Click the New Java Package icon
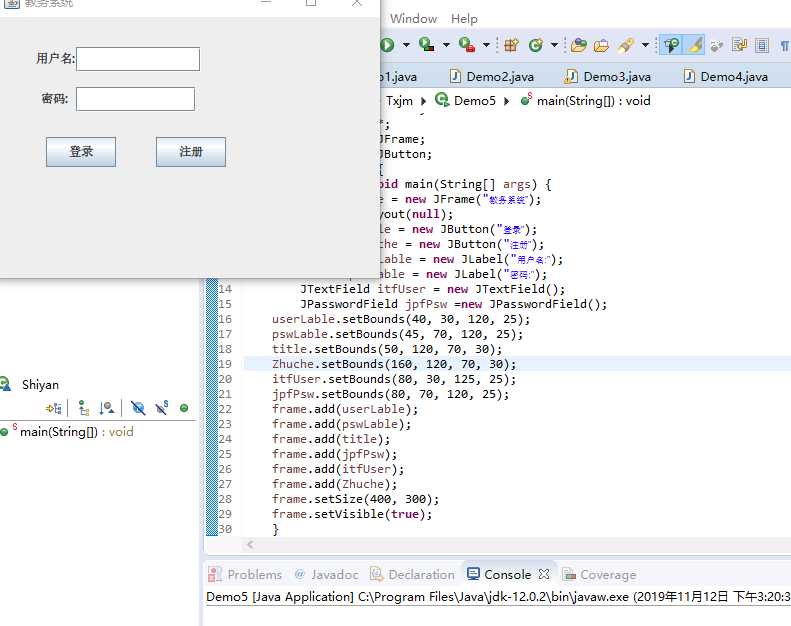 [511, 45]
